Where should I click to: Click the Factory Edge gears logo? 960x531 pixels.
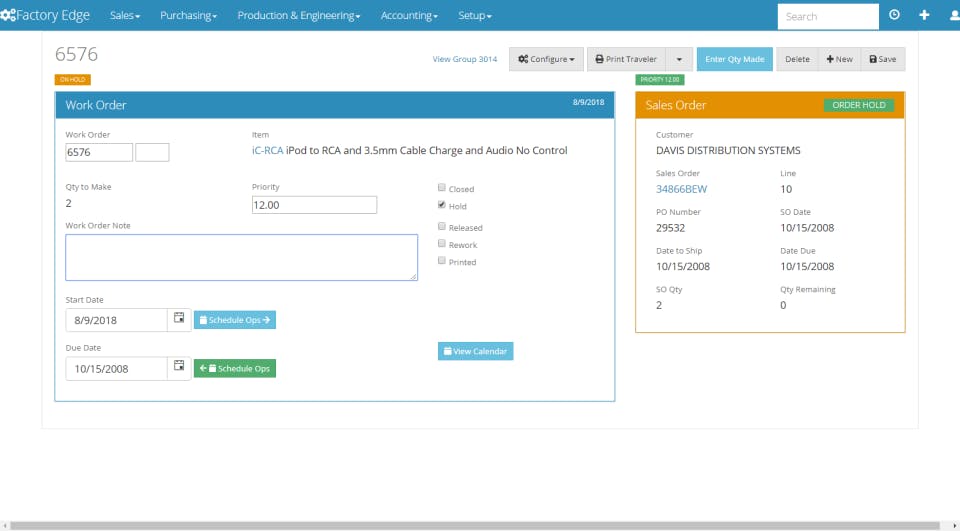[8, 15]
